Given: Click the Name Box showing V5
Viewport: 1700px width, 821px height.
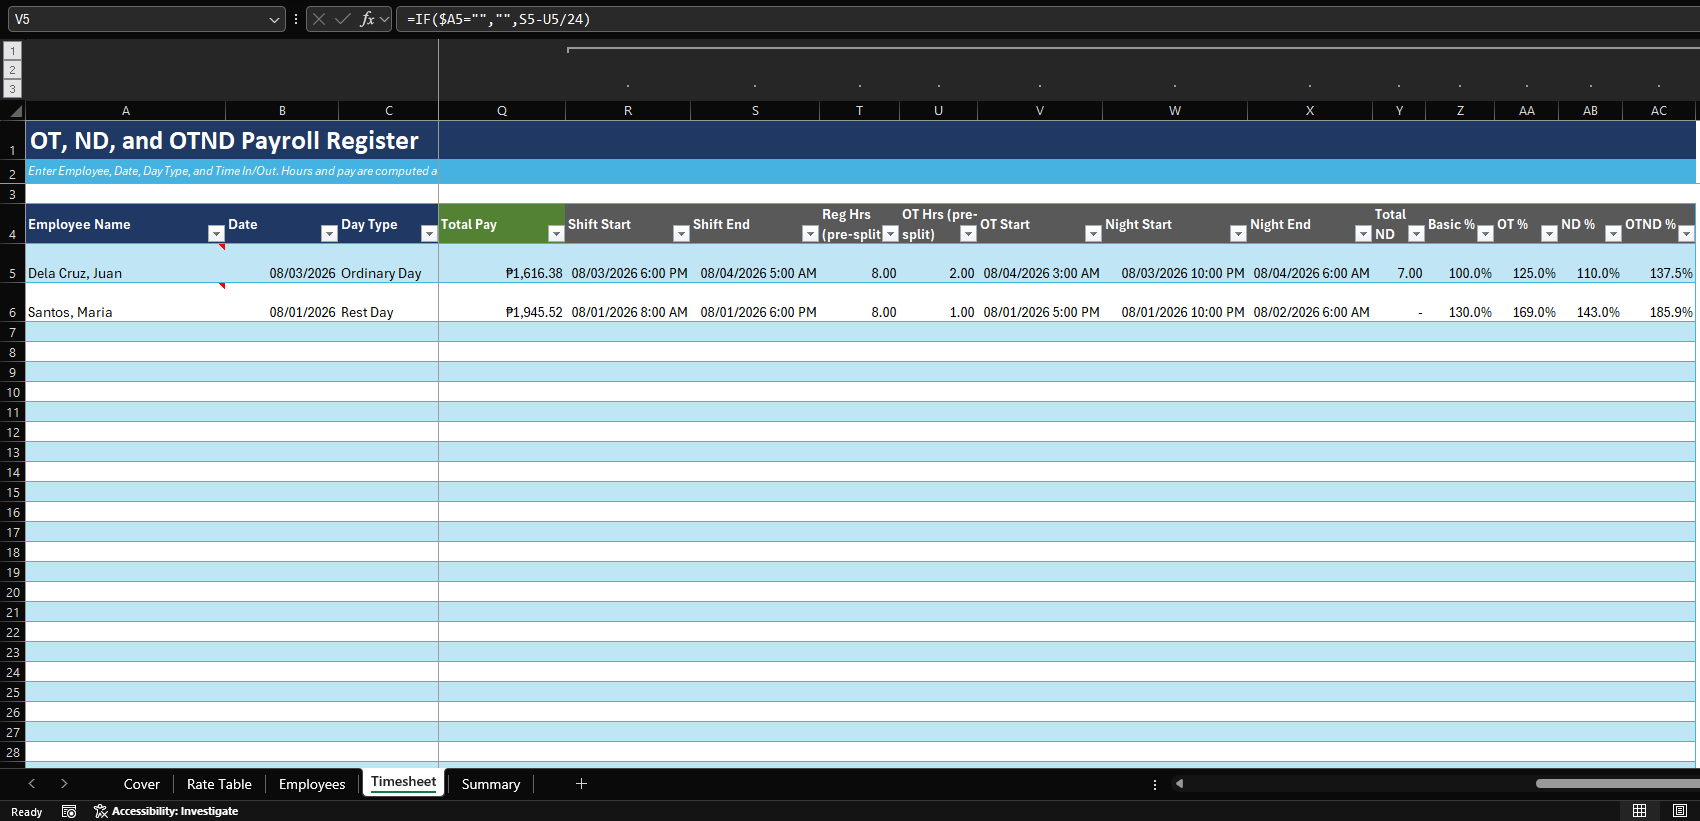Looking at the screenshot, I should 138,19.
